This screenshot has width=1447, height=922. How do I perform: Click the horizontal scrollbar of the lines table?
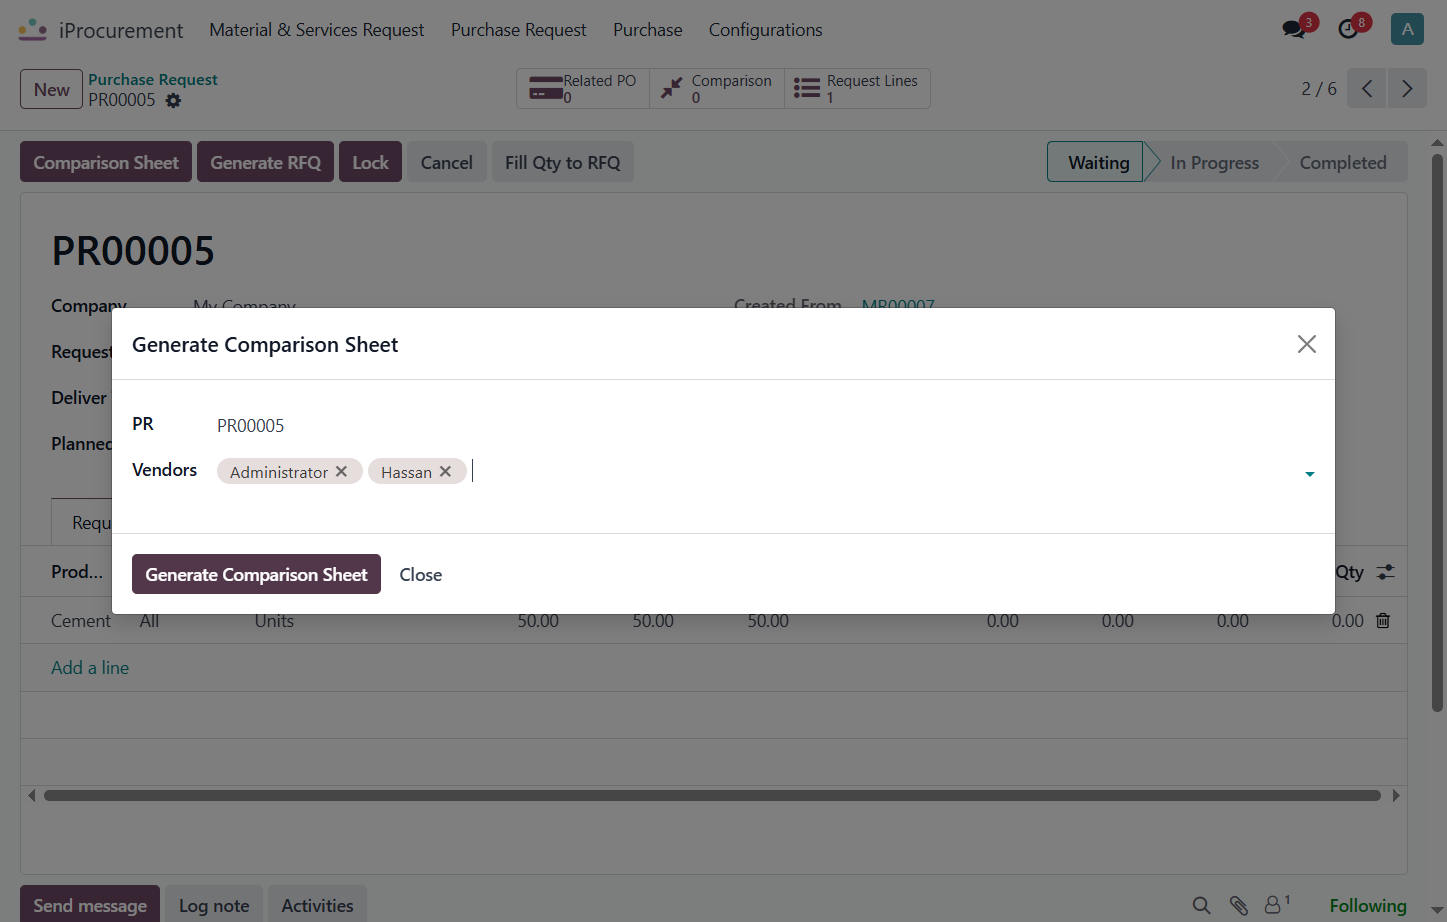point(712,796)
